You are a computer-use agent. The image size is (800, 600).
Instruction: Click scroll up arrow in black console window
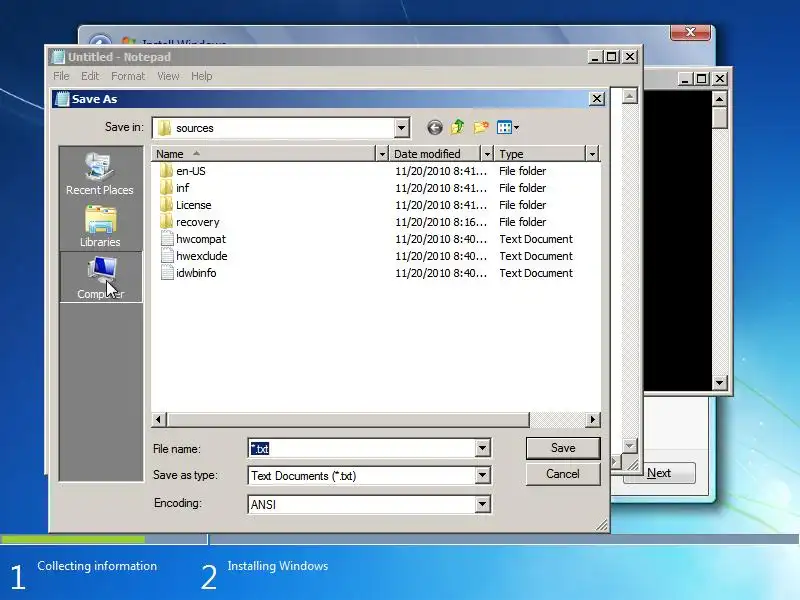pos(719,98)
